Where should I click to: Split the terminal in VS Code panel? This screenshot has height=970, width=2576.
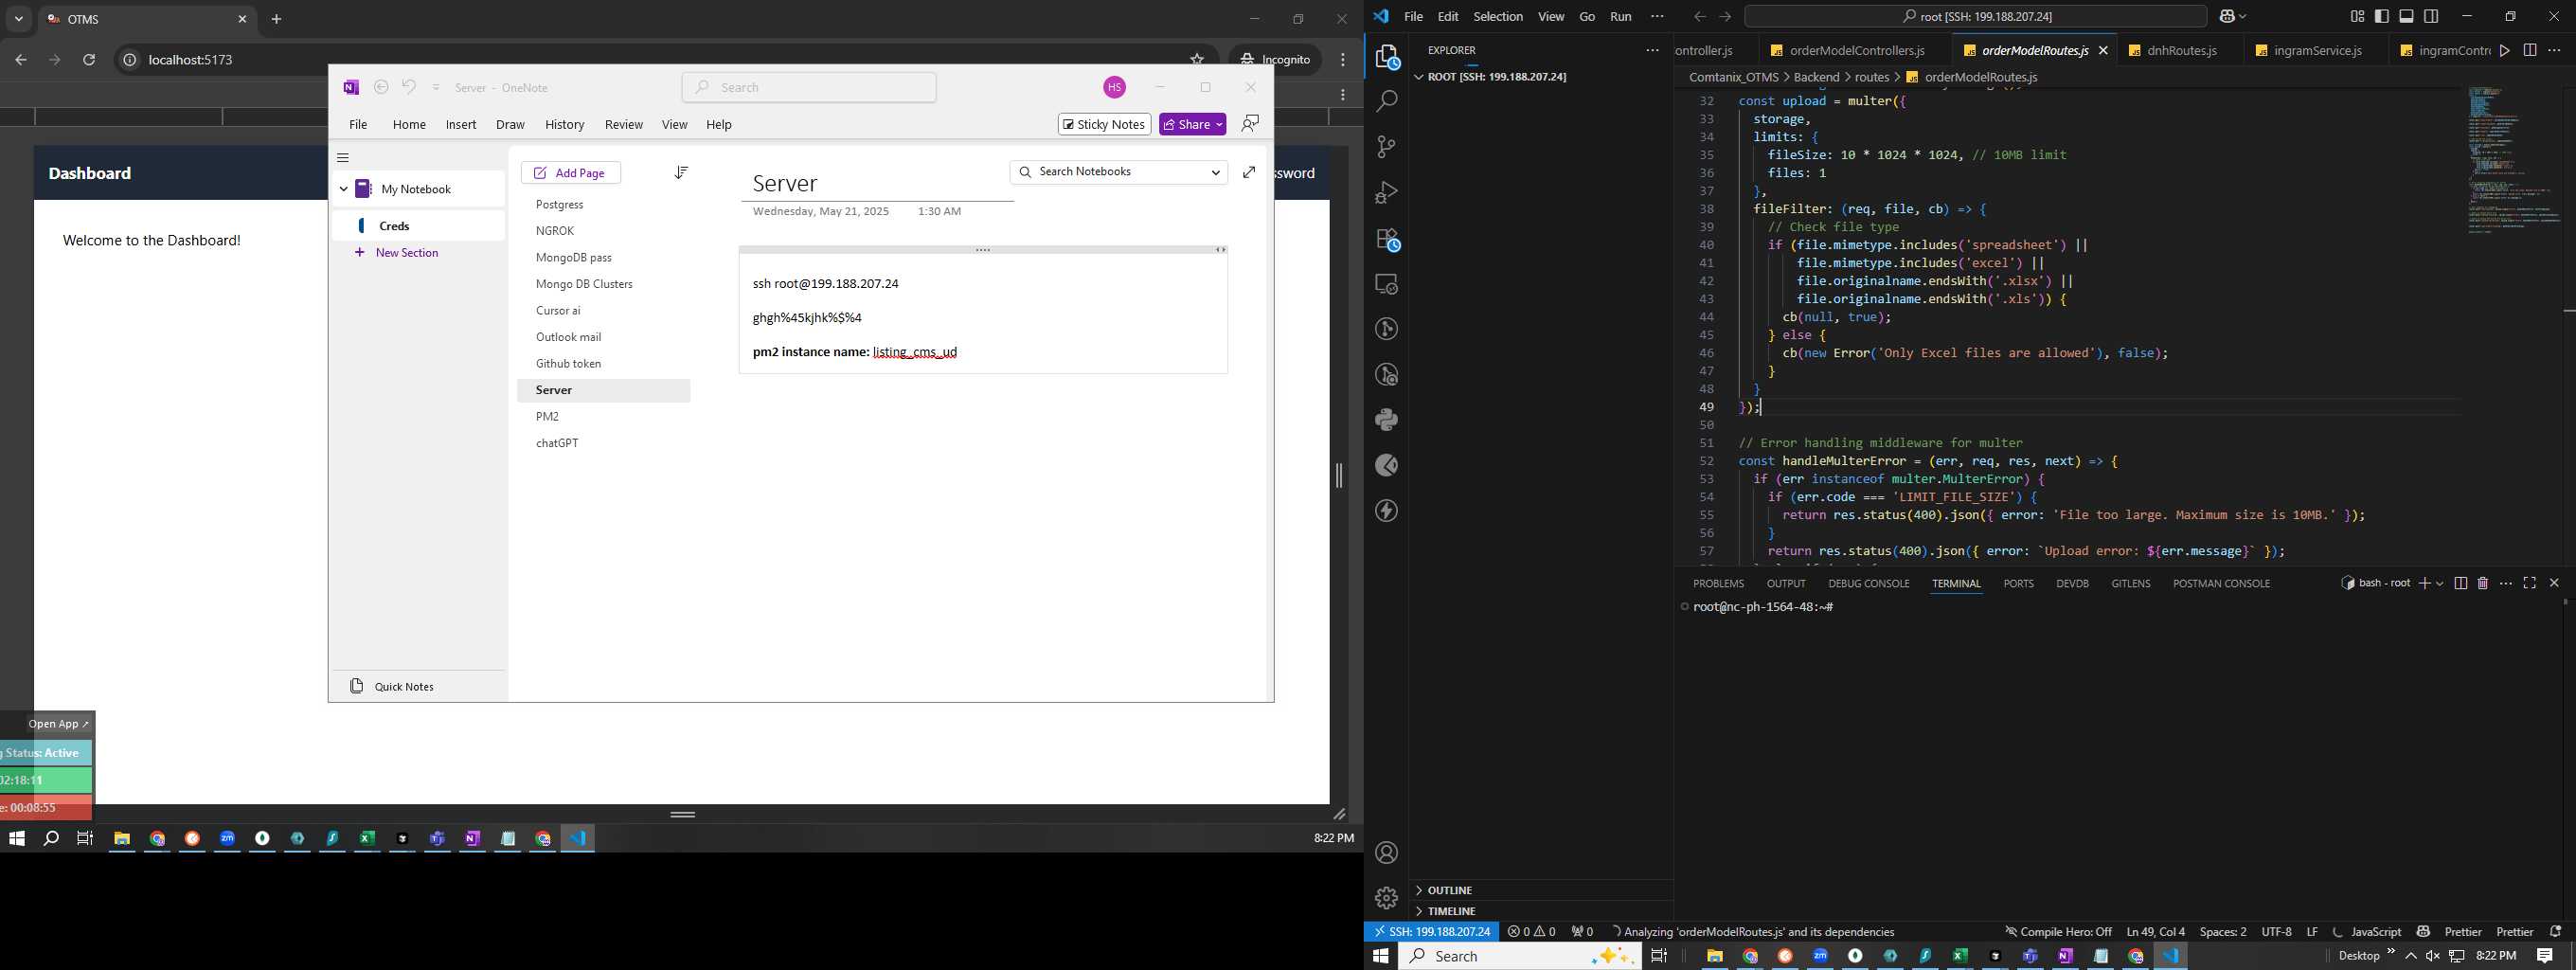2461,583
